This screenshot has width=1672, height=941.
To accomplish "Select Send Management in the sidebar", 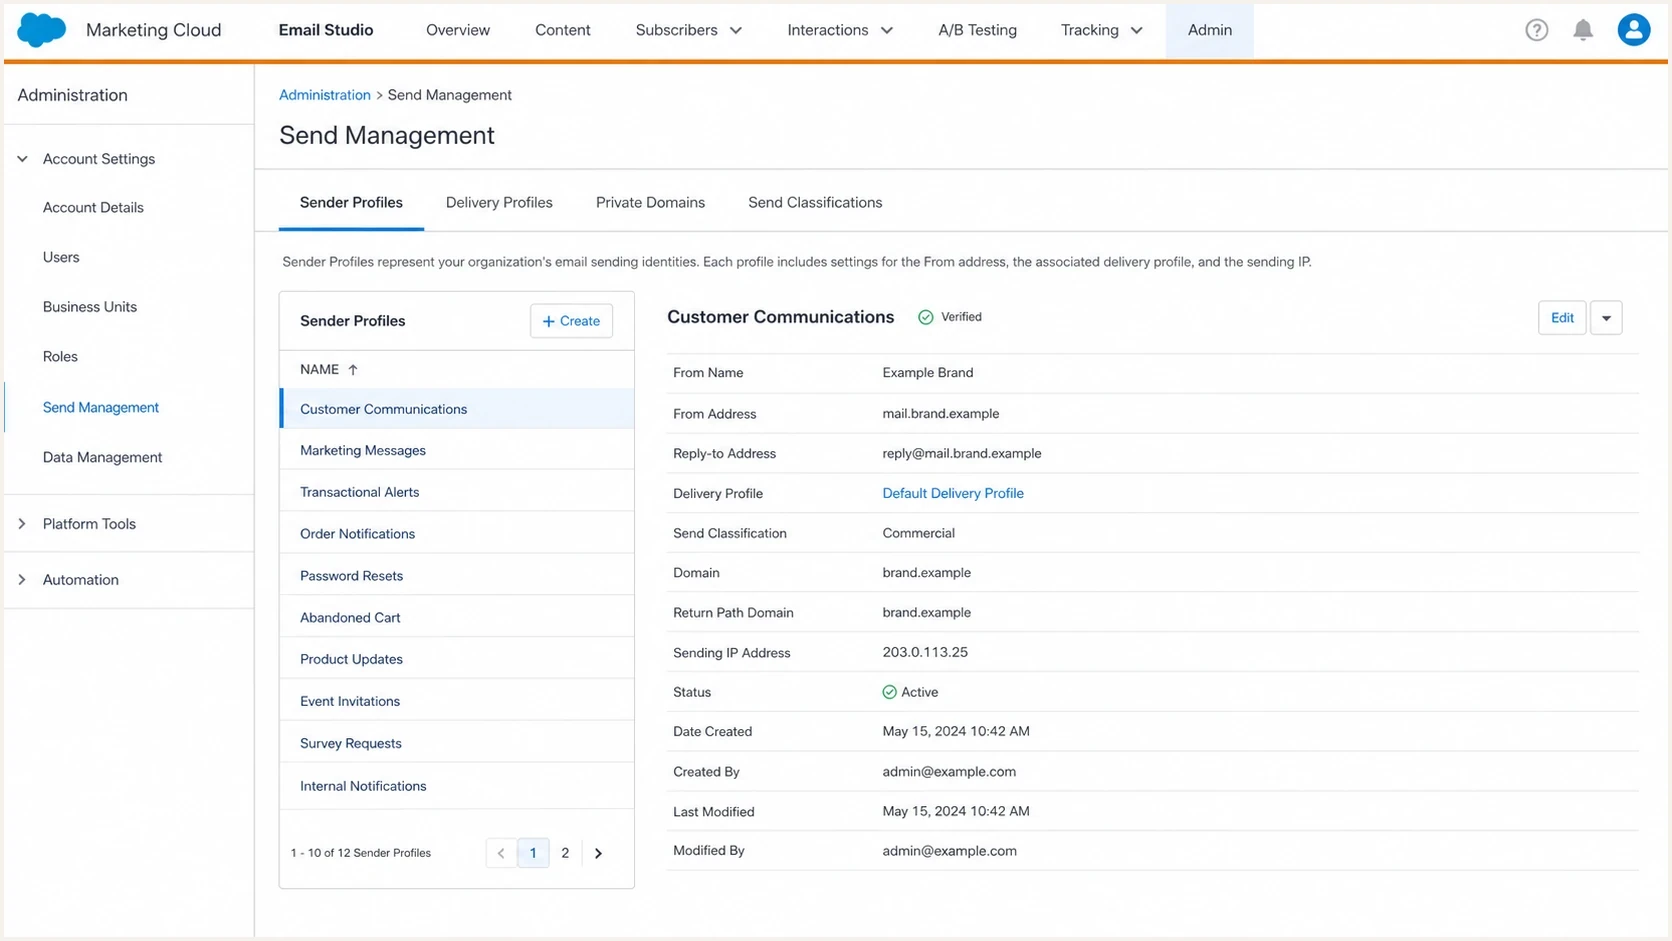I will pyautogui.click(x=101, y=408).
